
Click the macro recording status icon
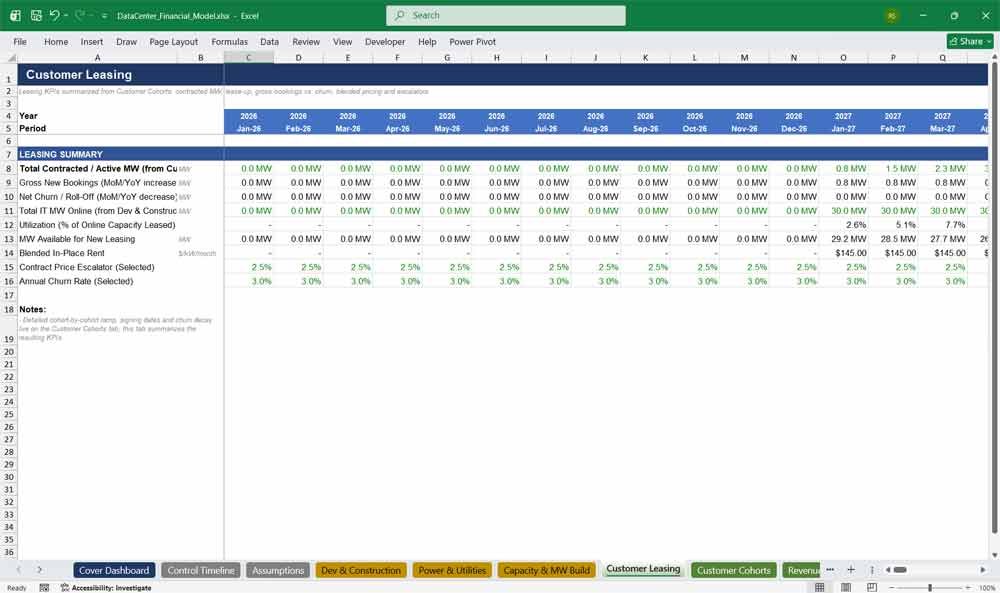coord(44,587)
